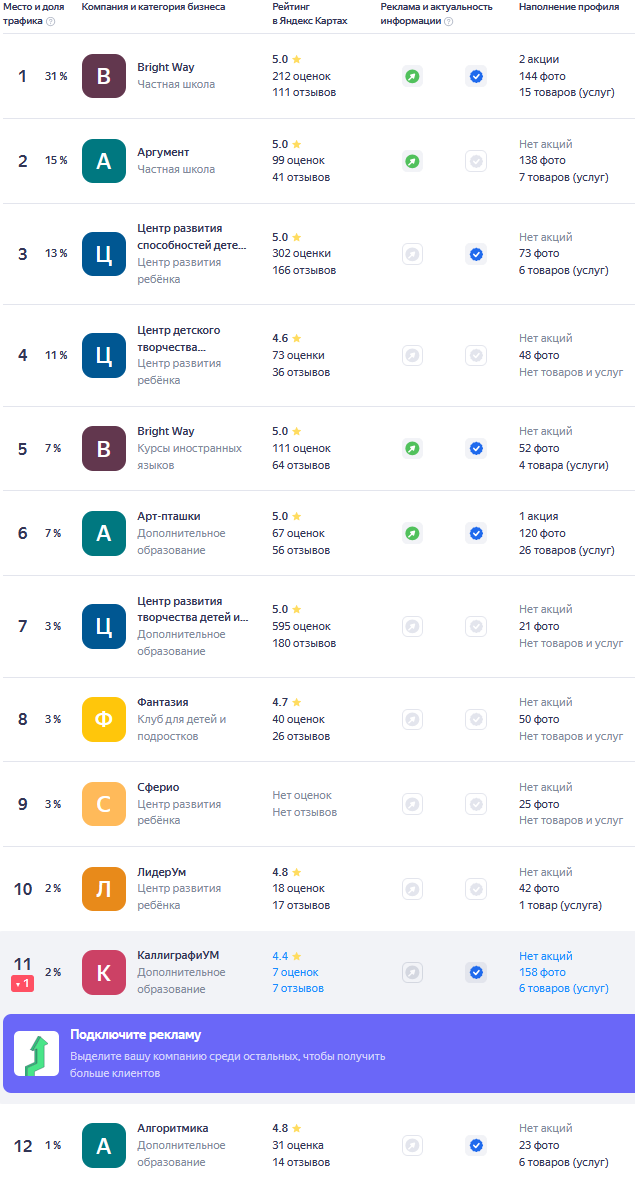635x1185 pixels.
Task: Click the gray ad icon for Центр развития способностей
Action: coord(412,254)
